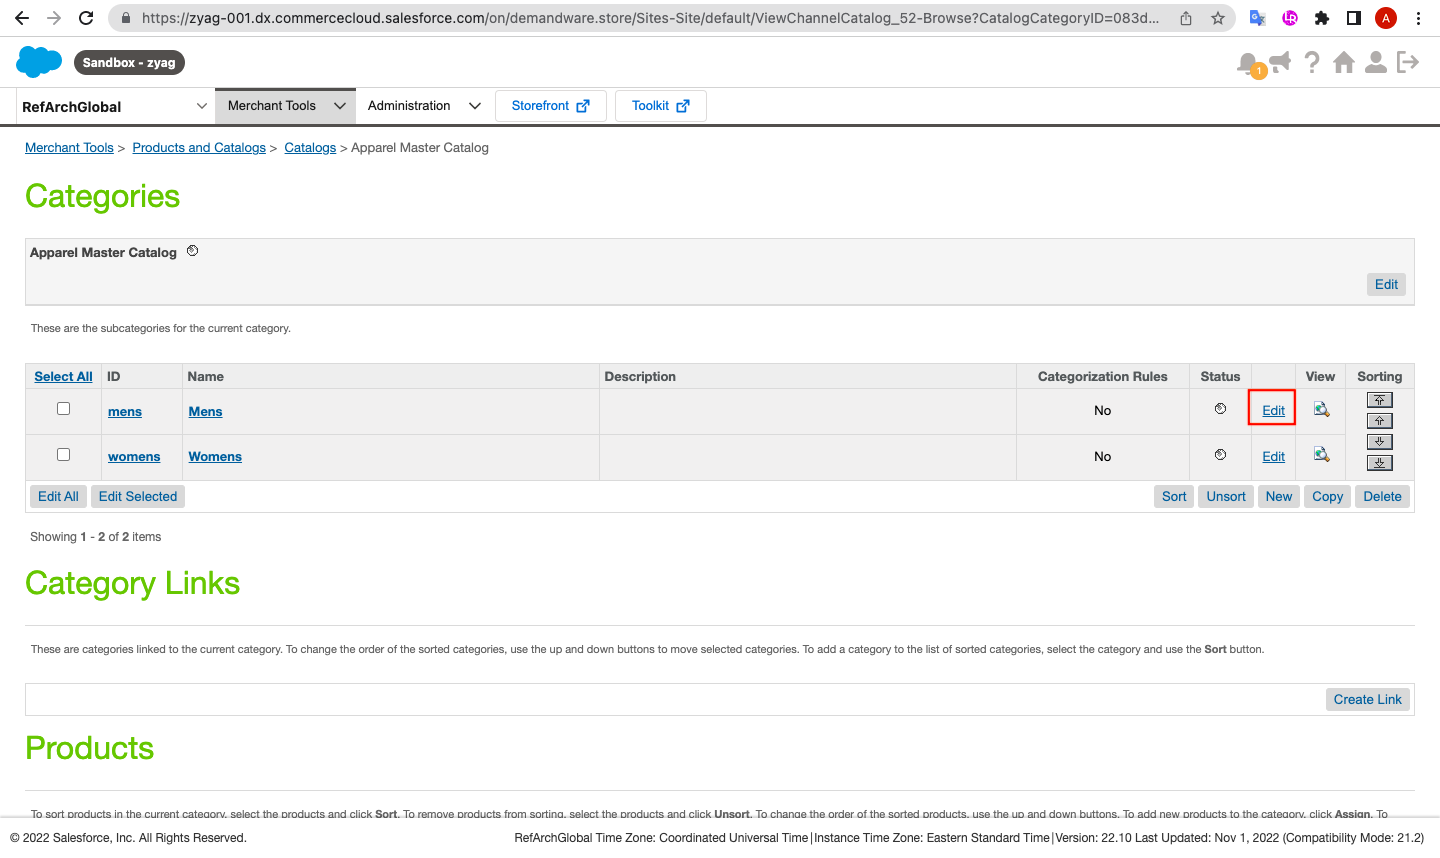Open the Toolkit tab link
The image size is (1440, 858).
(x=660, y=106)
